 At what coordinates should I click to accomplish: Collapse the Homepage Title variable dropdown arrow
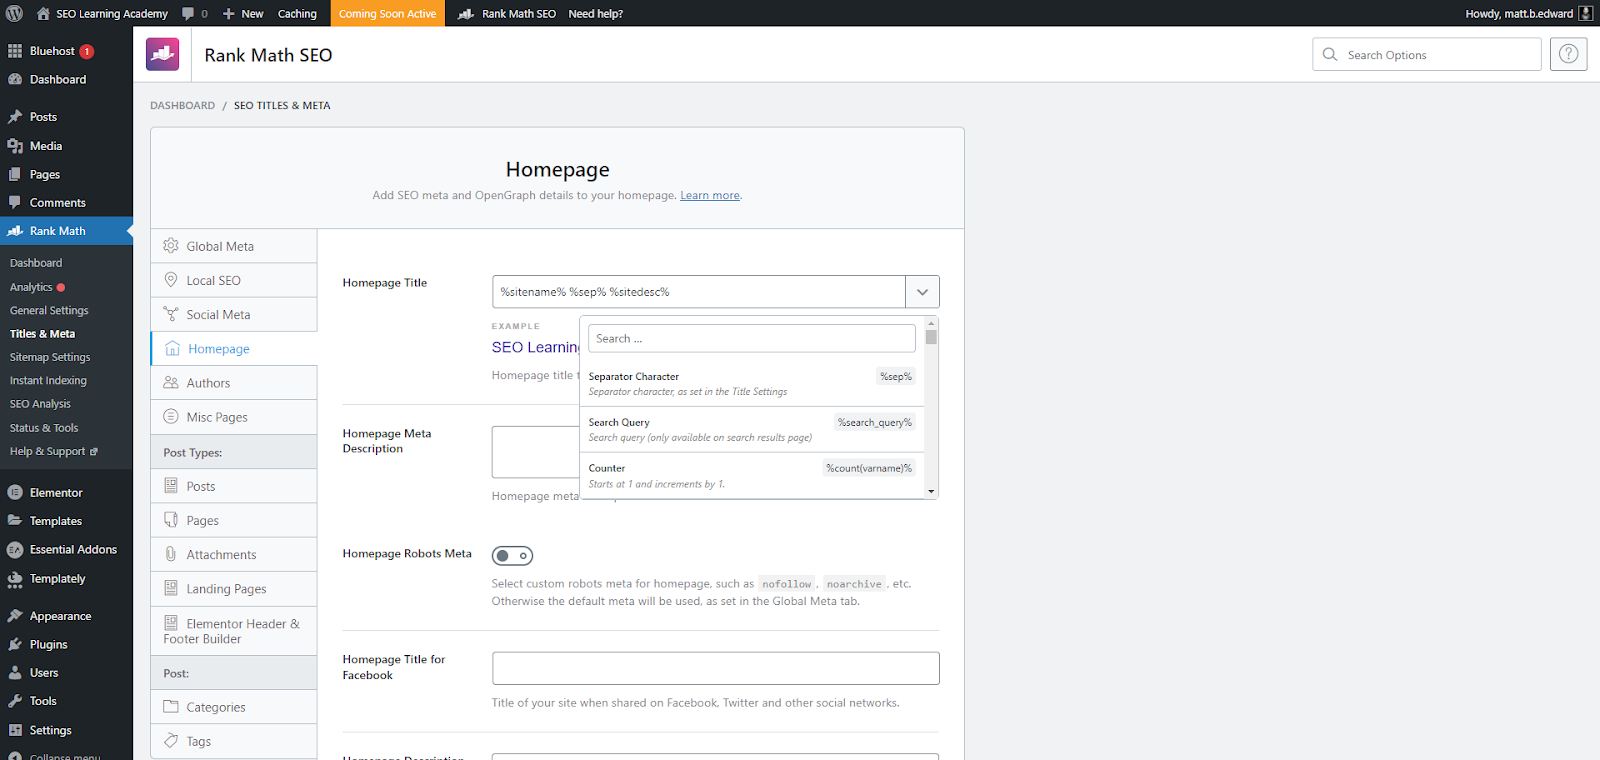coord(922,292)
